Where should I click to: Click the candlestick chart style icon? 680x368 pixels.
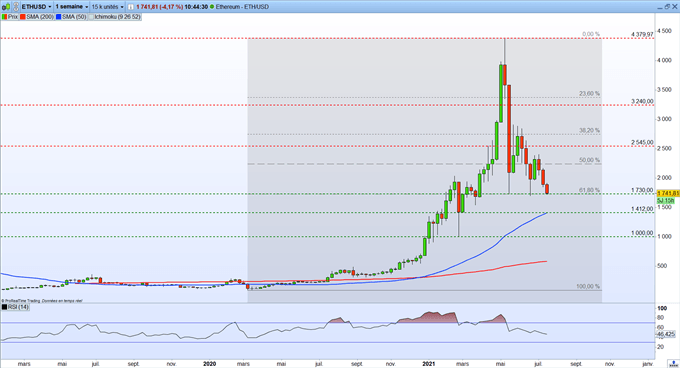coord(7,7)
